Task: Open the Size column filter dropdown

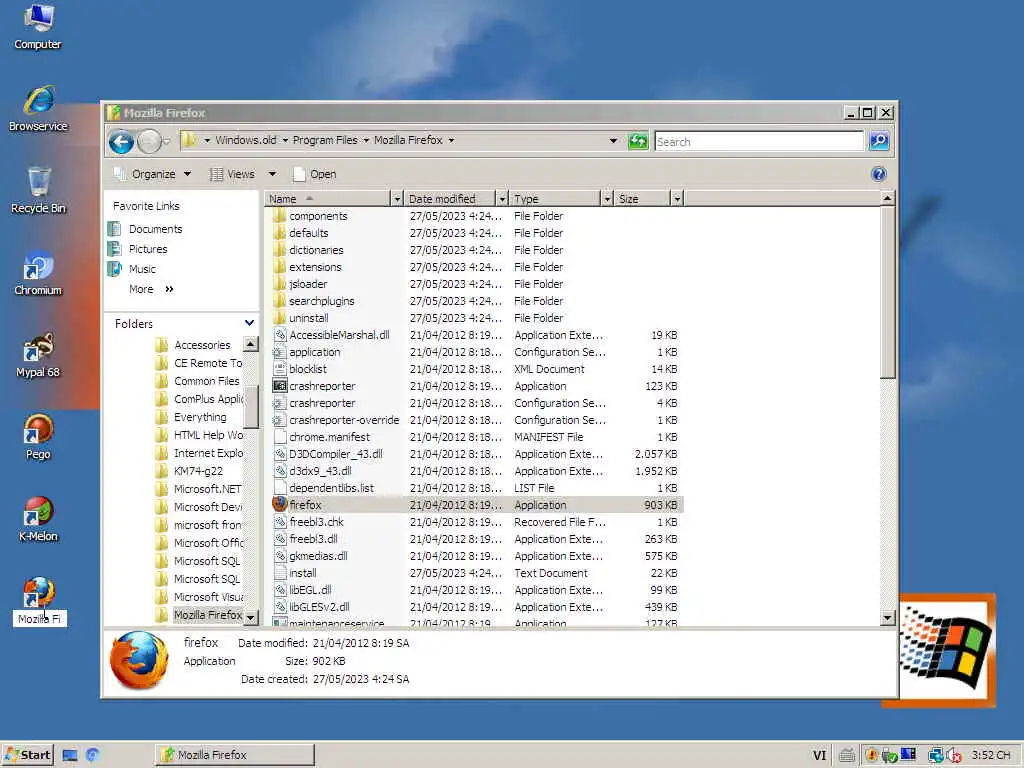Action: (677, 198)
